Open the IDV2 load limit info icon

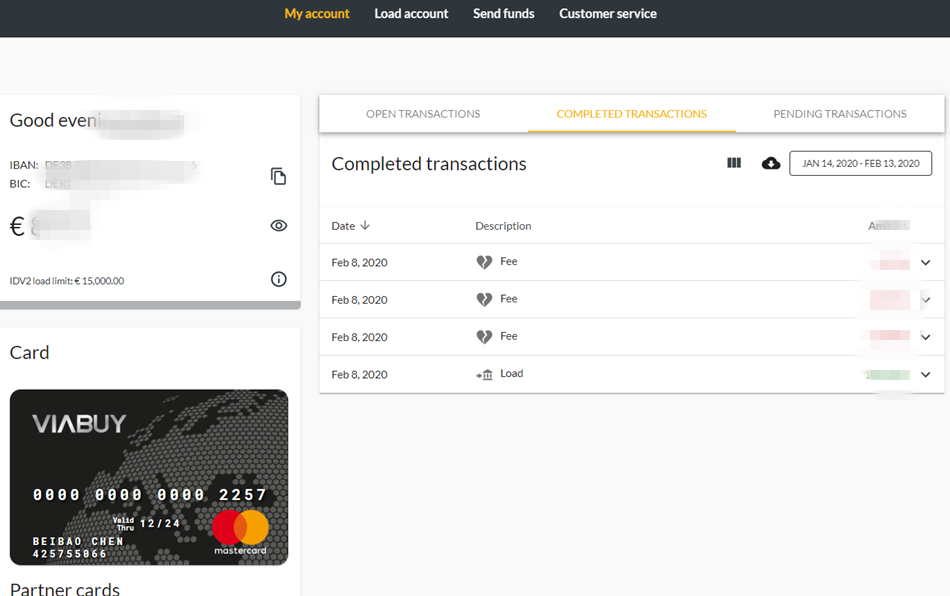tap(278, 279)
